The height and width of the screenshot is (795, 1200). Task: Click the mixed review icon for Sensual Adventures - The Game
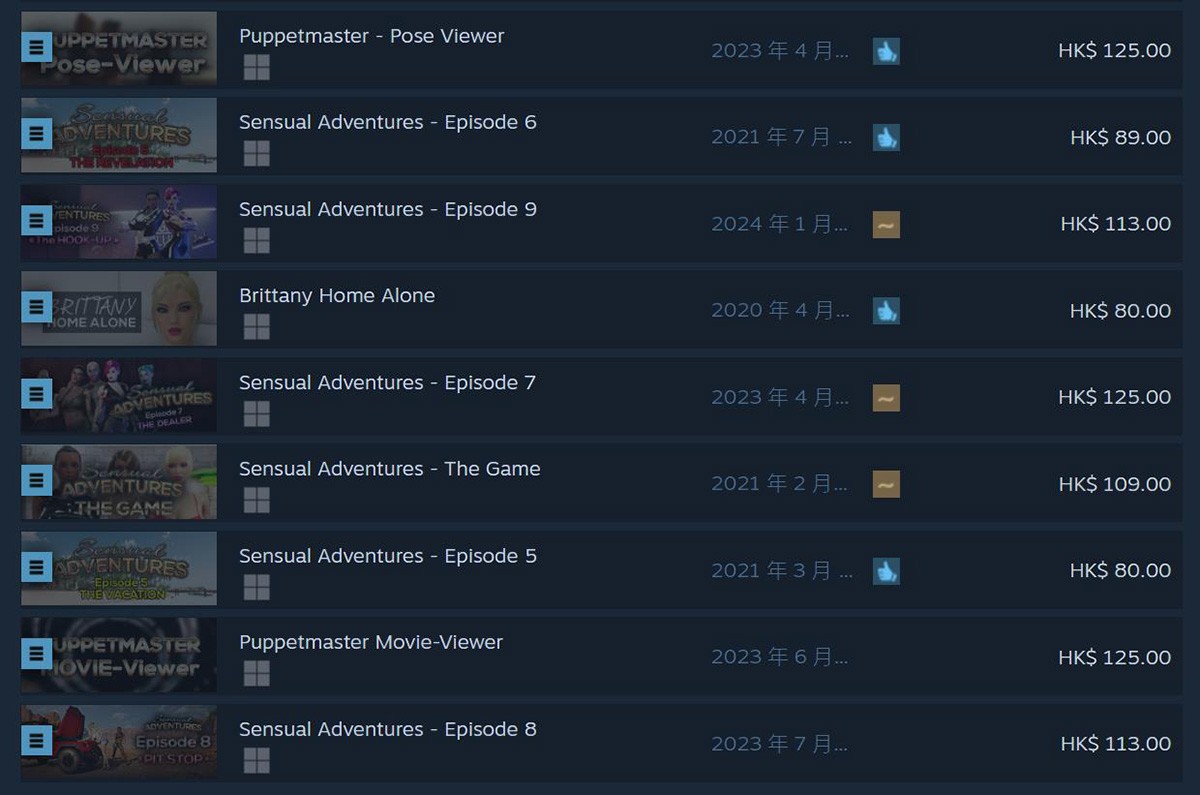point(886,484)
